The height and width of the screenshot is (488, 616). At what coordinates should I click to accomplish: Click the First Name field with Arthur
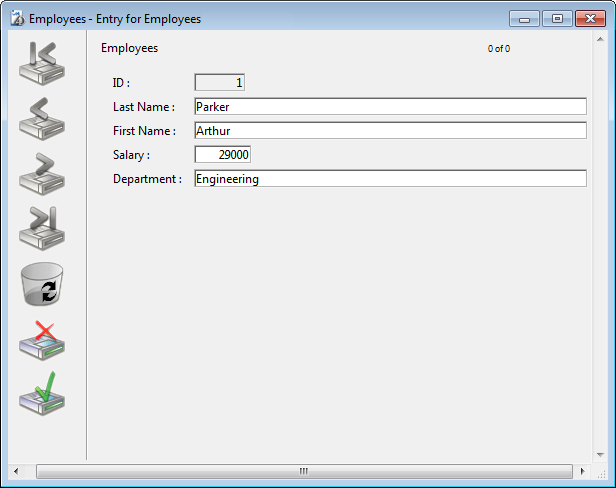tap(390, 131)
